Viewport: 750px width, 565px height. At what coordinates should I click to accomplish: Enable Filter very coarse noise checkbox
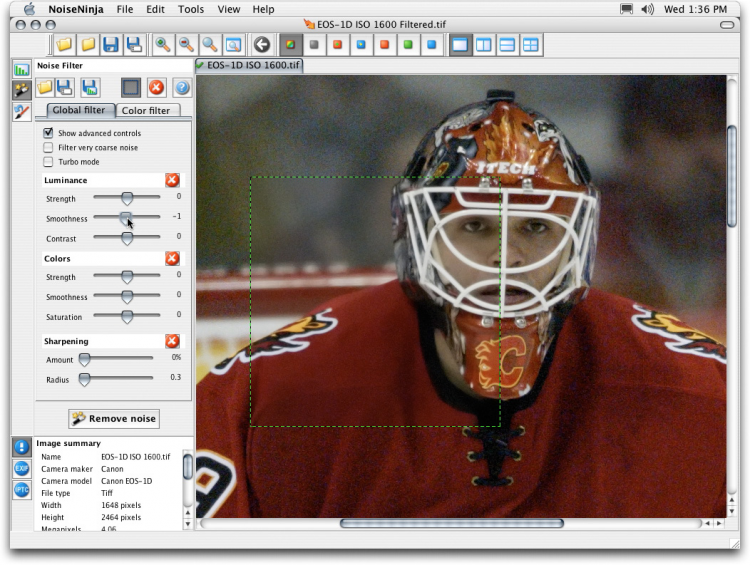point(48,147)
